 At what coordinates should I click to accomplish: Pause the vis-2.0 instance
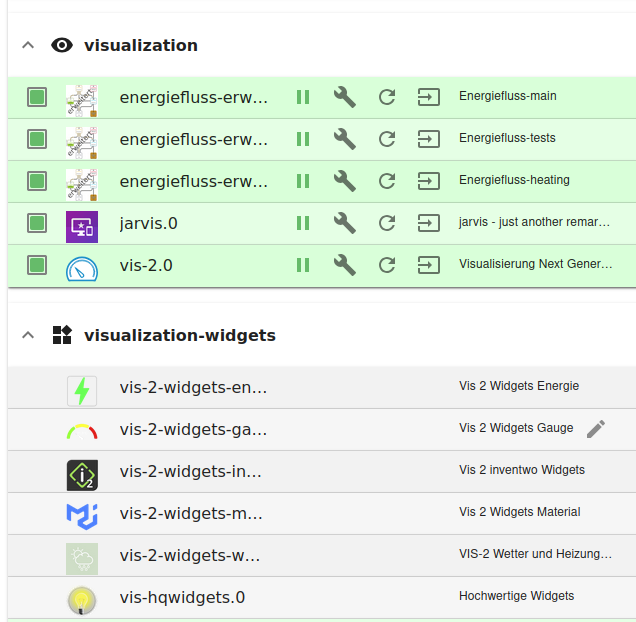point(302,265)
